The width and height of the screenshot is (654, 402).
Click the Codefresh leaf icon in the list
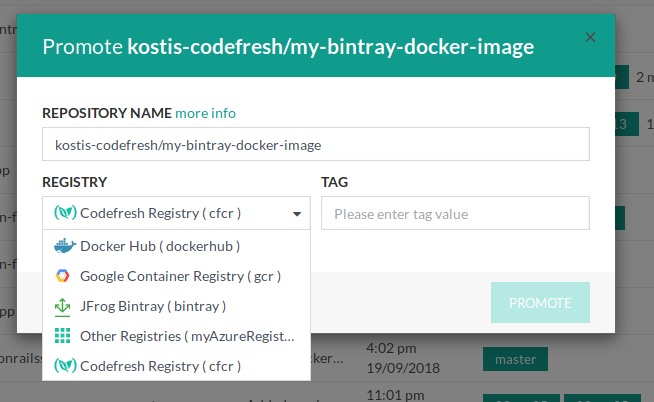point(64,366)
